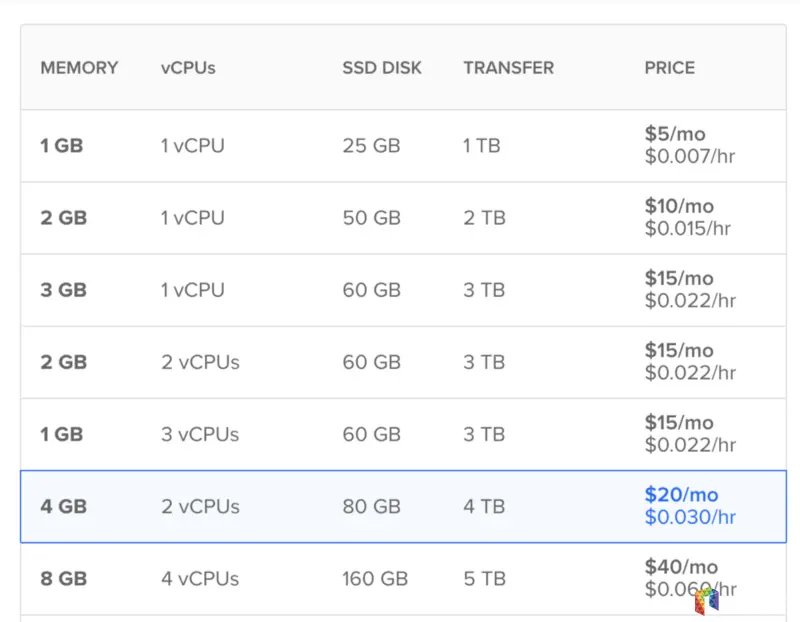This screenshot has width=800, height=622.
Task: Click the 25 GB SSD disk cell
Action: (371, 146)
